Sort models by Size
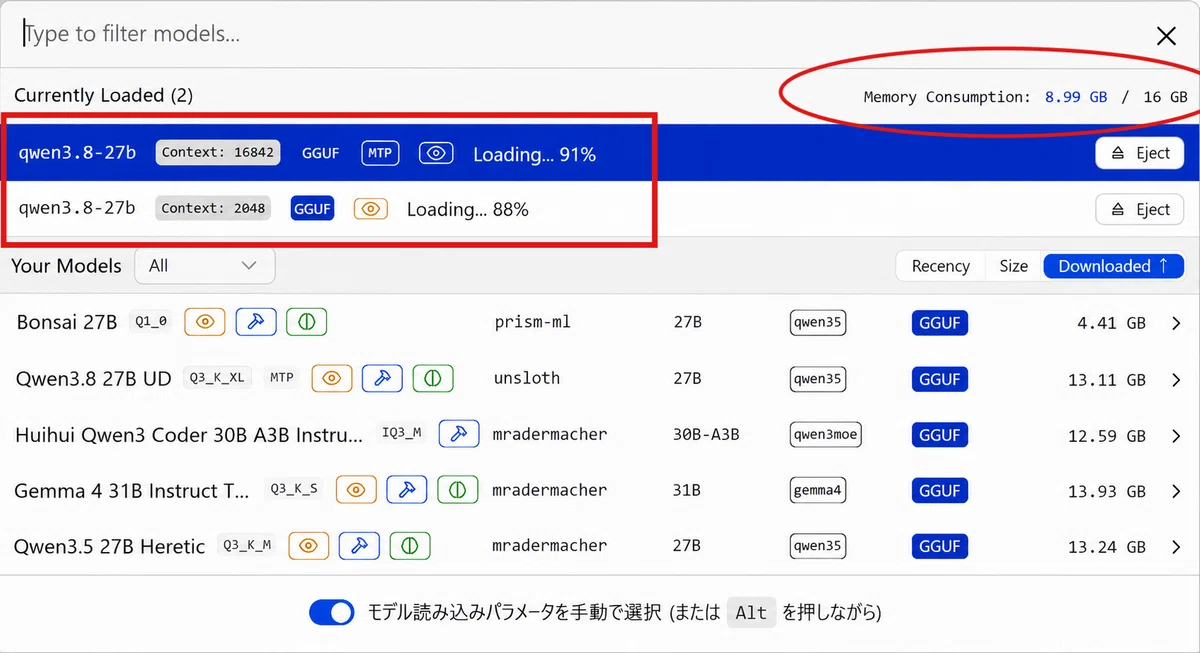 1013,266
